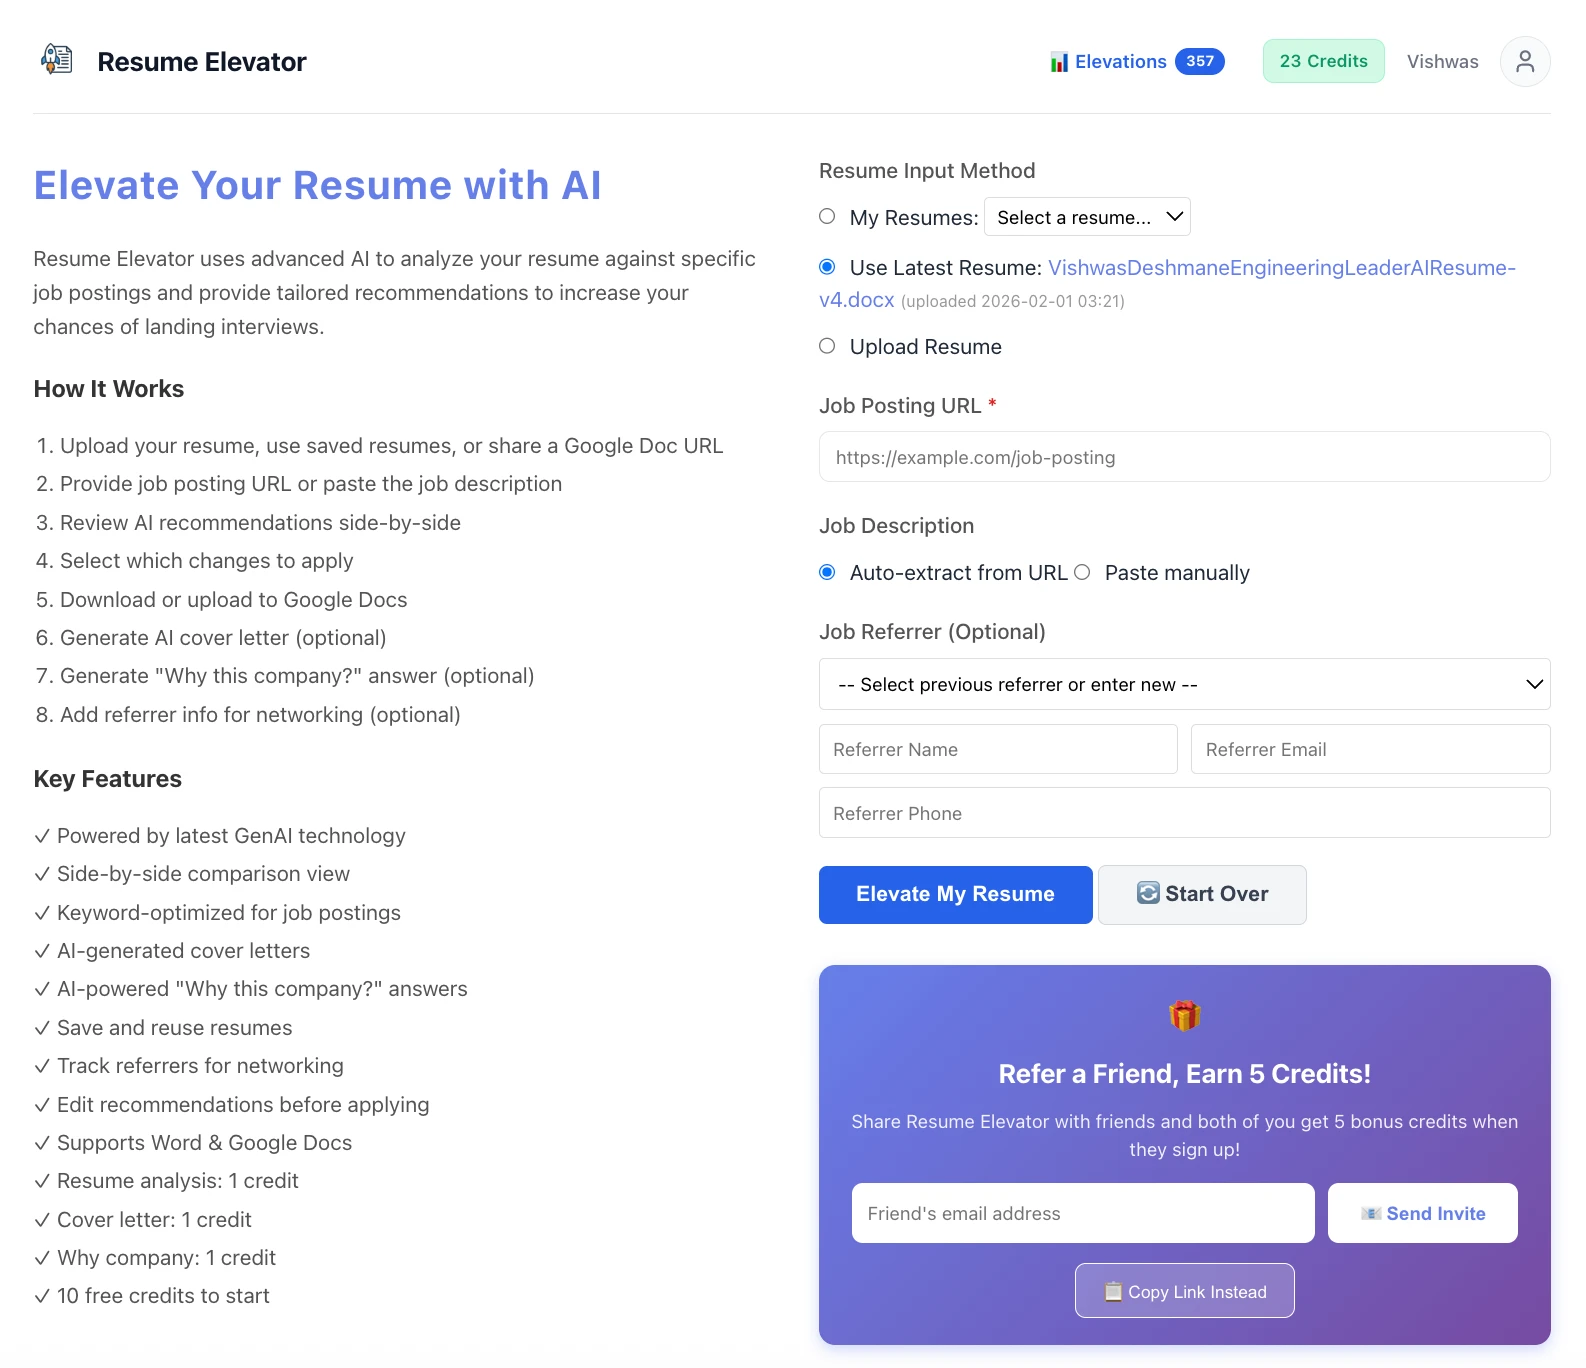The width and height of the screenshot is (1586, 1368).
Task: Open the latest resume docx link
Action: 1280,268
